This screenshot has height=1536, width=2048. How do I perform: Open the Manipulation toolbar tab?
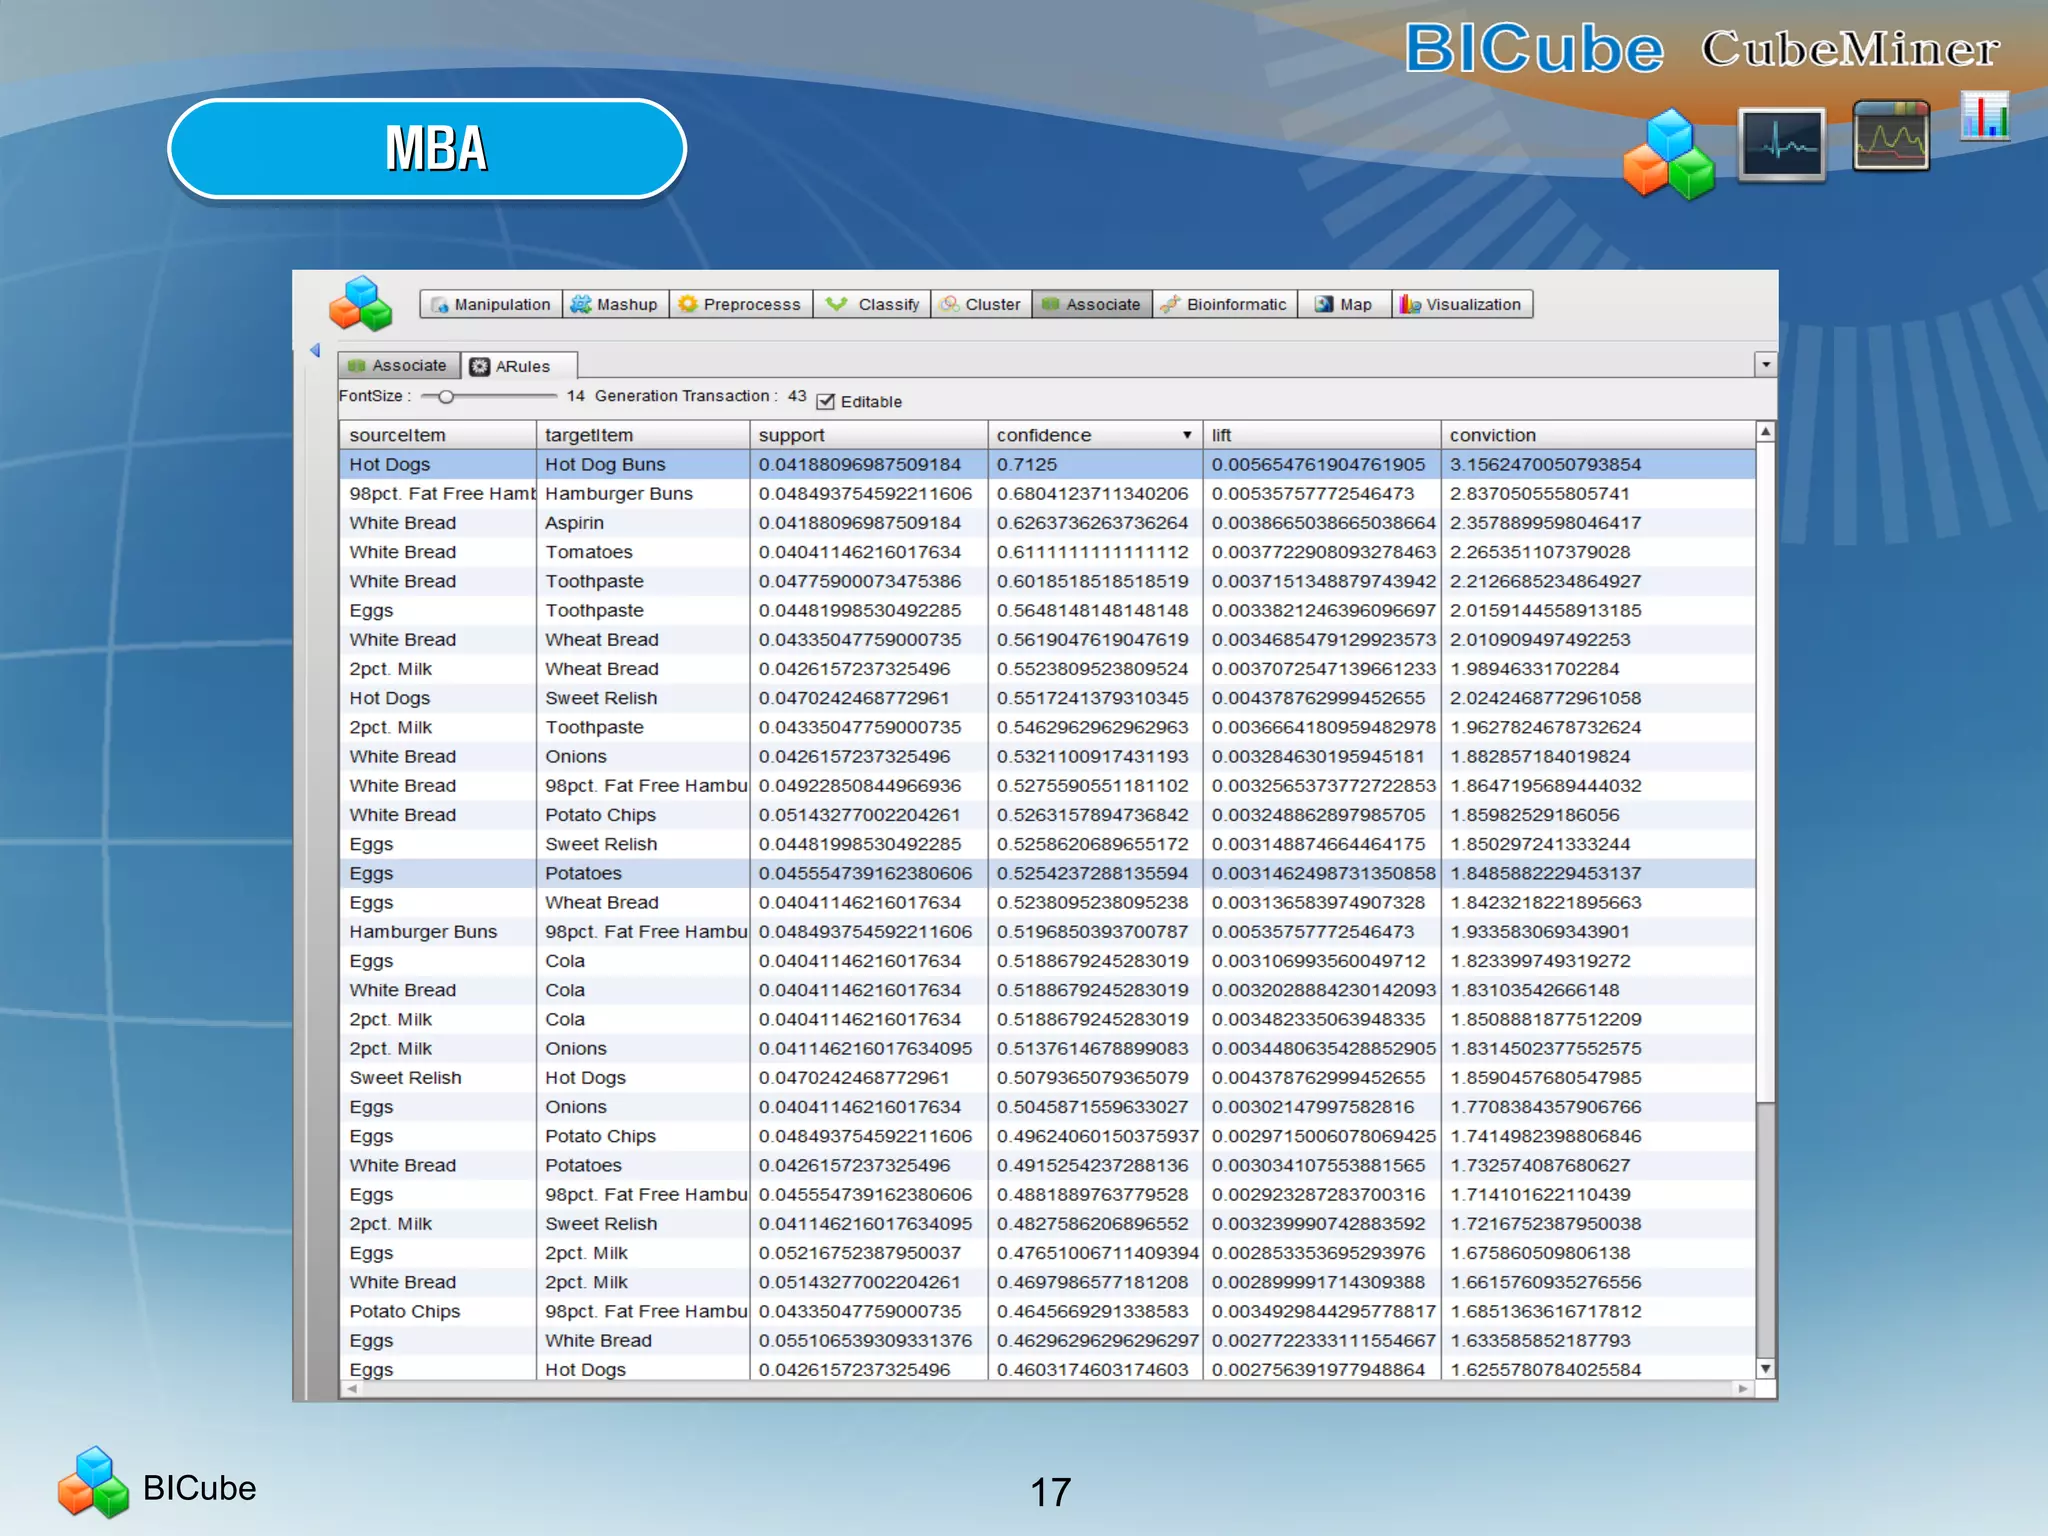point(491,304)
